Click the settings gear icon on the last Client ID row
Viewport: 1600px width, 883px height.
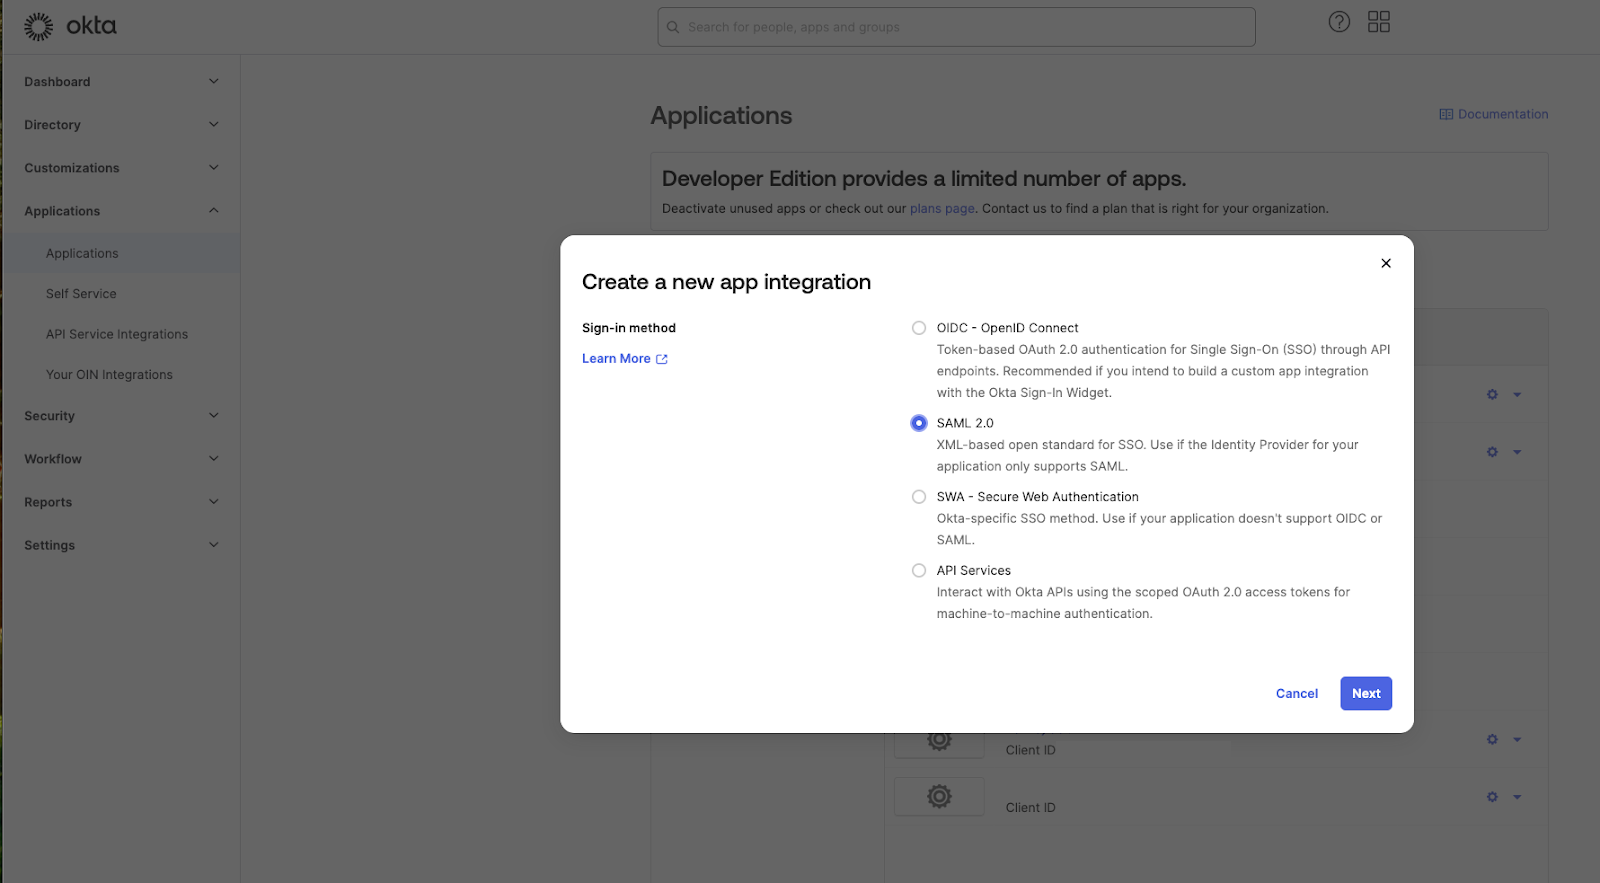coord(1492,797)
